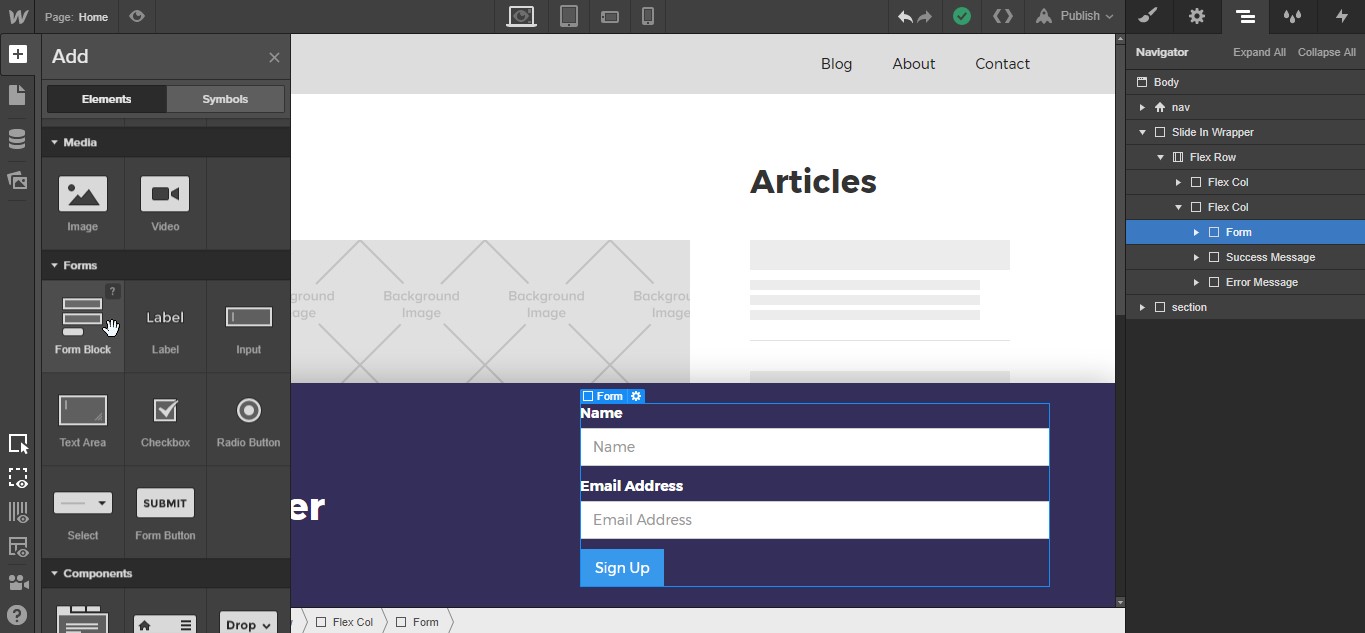Toggle preview mode eye icon
The height and width of the screenshot is (633, 1365).
point(137,16)
